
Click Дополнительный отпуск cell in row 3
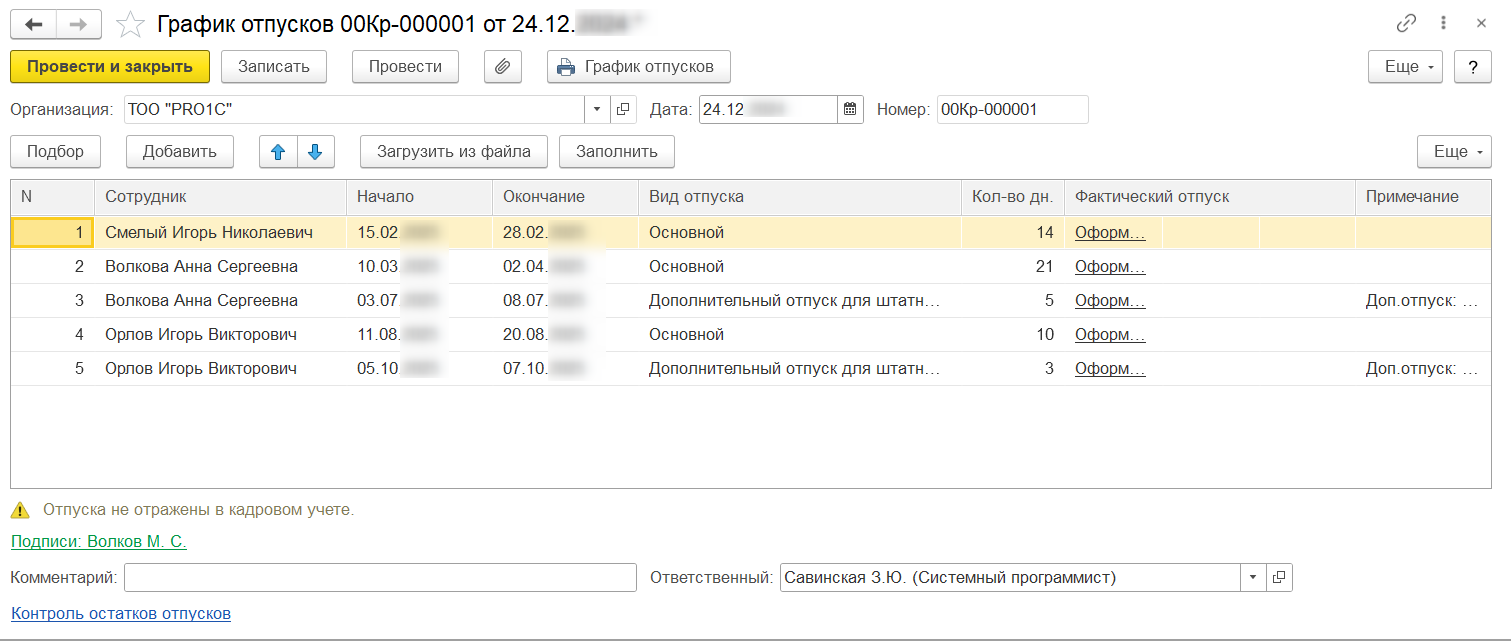[x=800, y=301]
